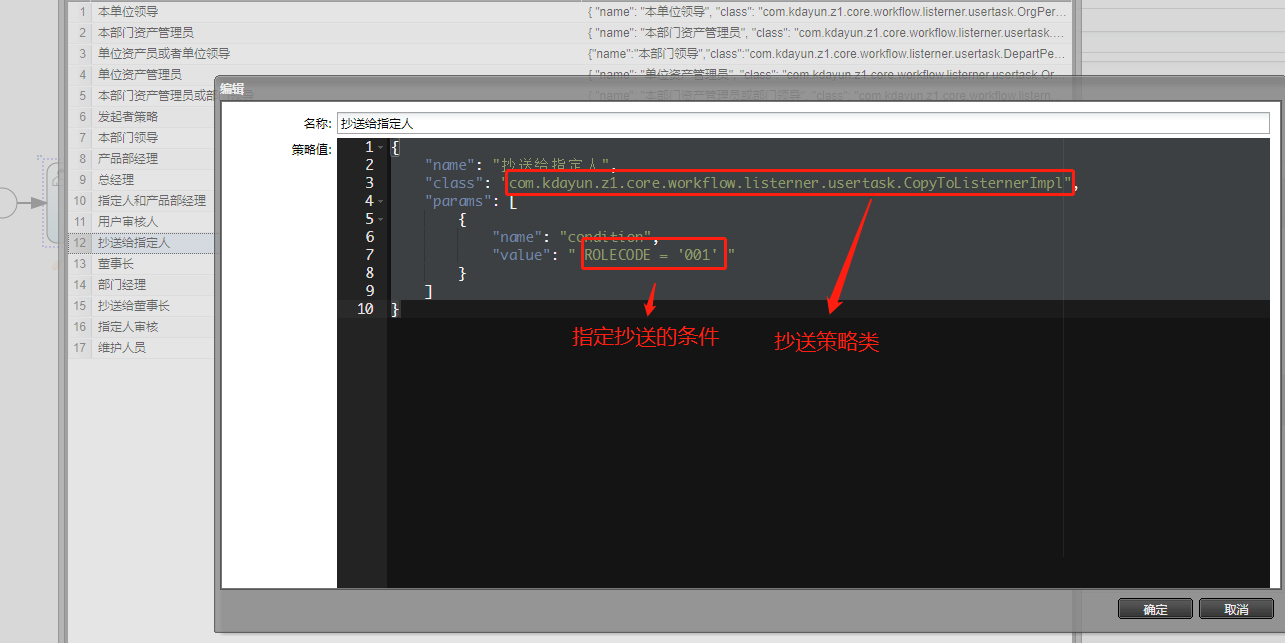This screenshot has height=643, width=1285.
Task: Click the 确定 button in edit dialog
Action: point(1155,609)
